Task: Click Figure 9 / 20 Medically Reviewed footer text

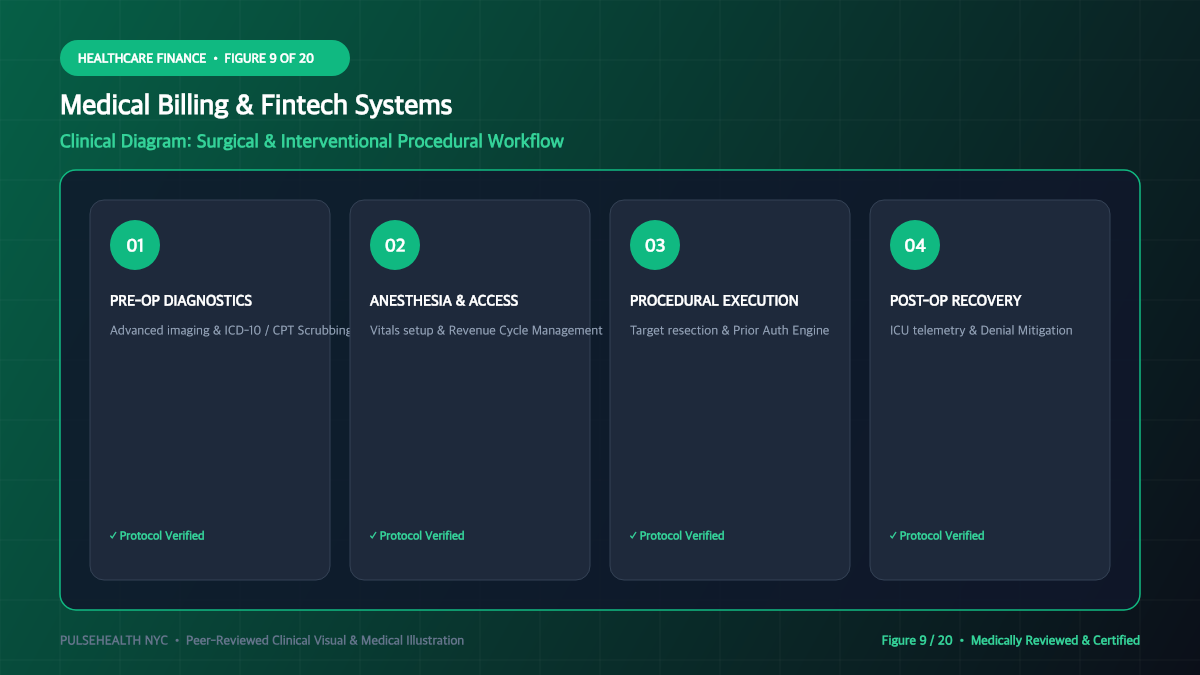Action: [1010, 640]
